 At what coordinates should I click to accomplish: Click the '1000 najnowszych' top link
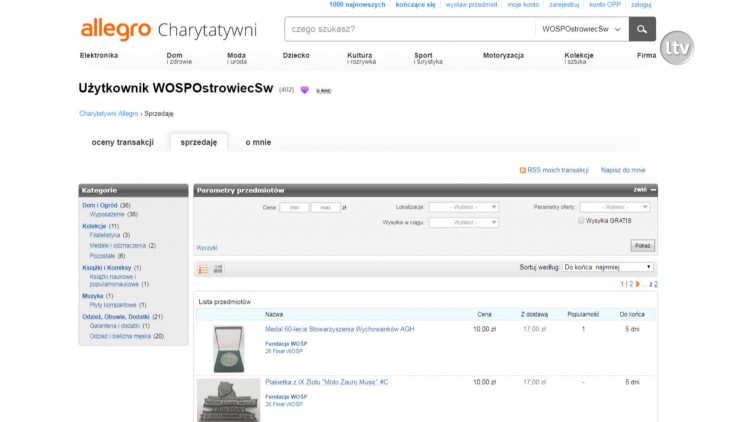pos(357,5)
